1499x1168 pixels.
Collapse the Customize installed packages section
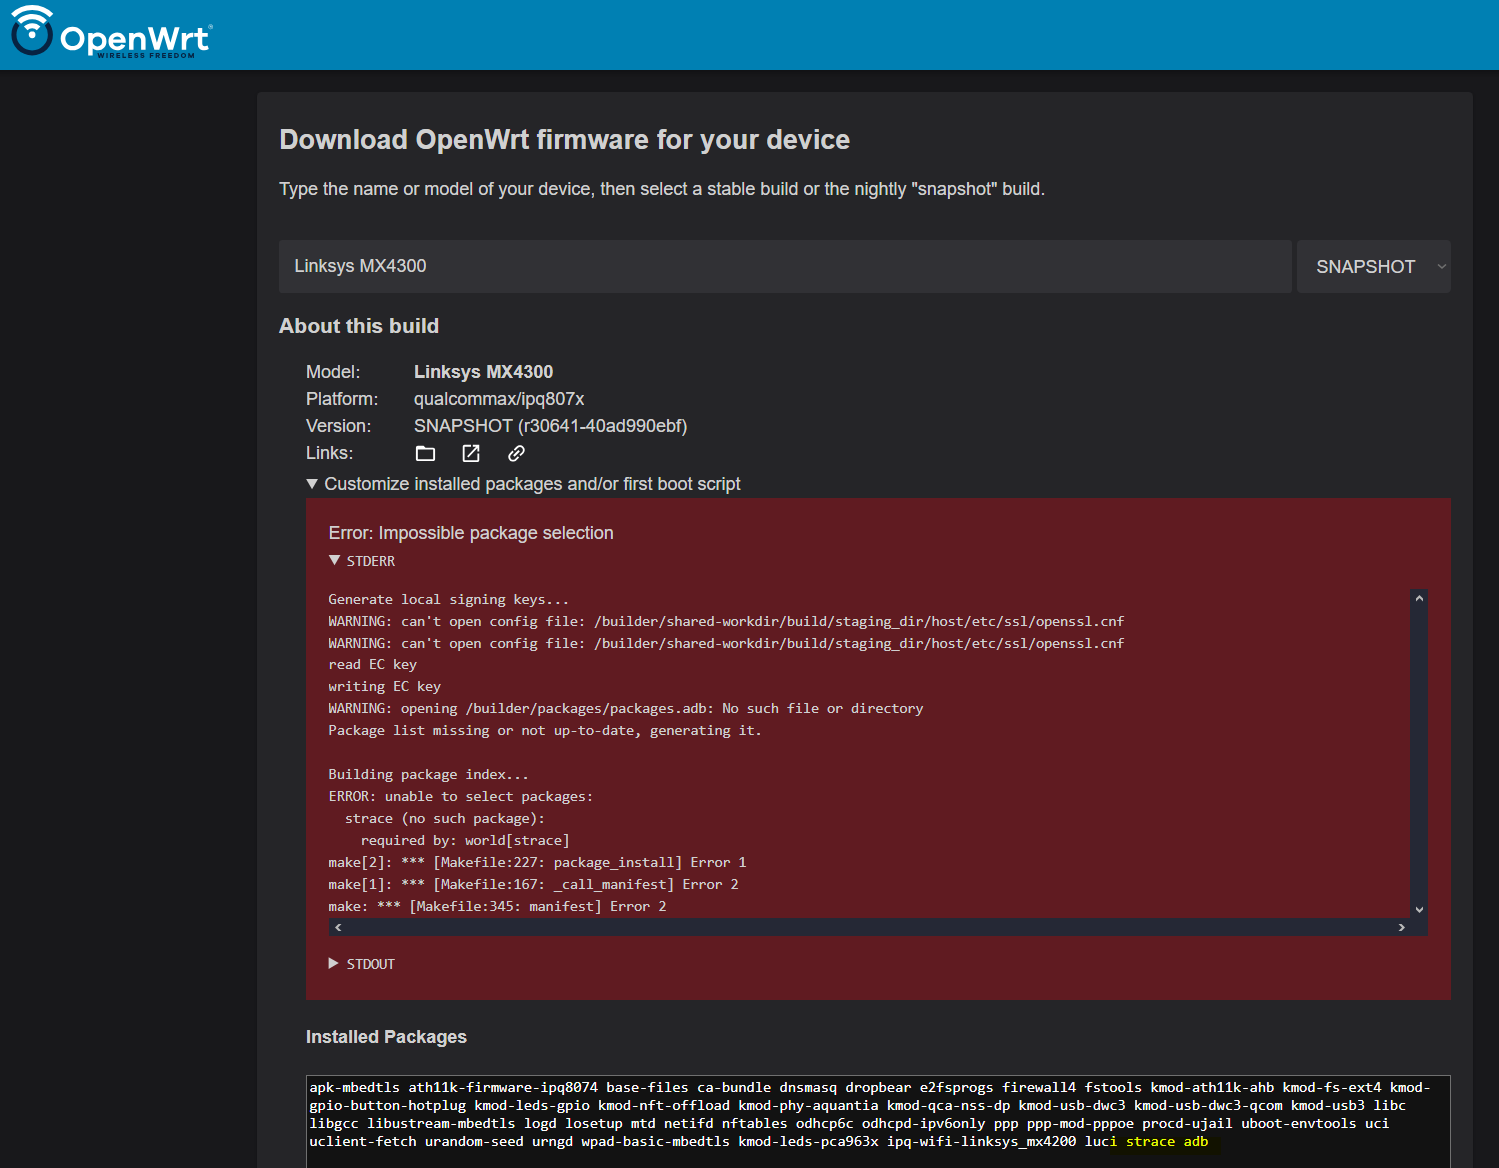pyautogui.click(x=523, y=484)
